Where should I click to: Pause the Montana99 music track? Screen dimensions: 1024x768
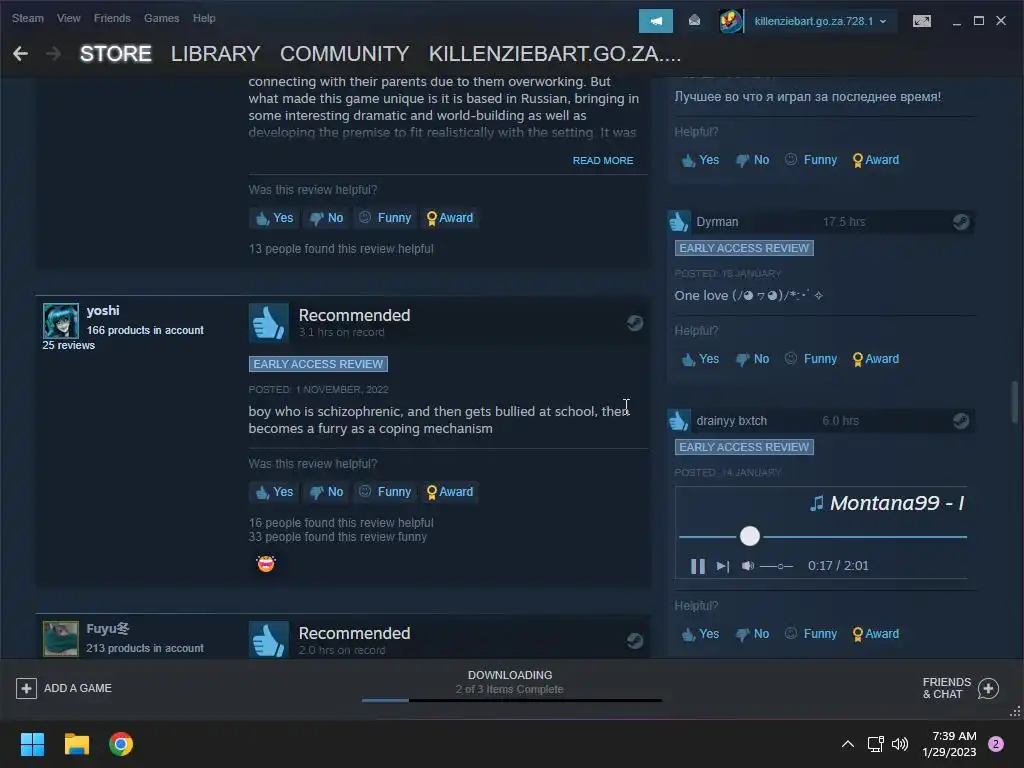[x=697, y=566]
